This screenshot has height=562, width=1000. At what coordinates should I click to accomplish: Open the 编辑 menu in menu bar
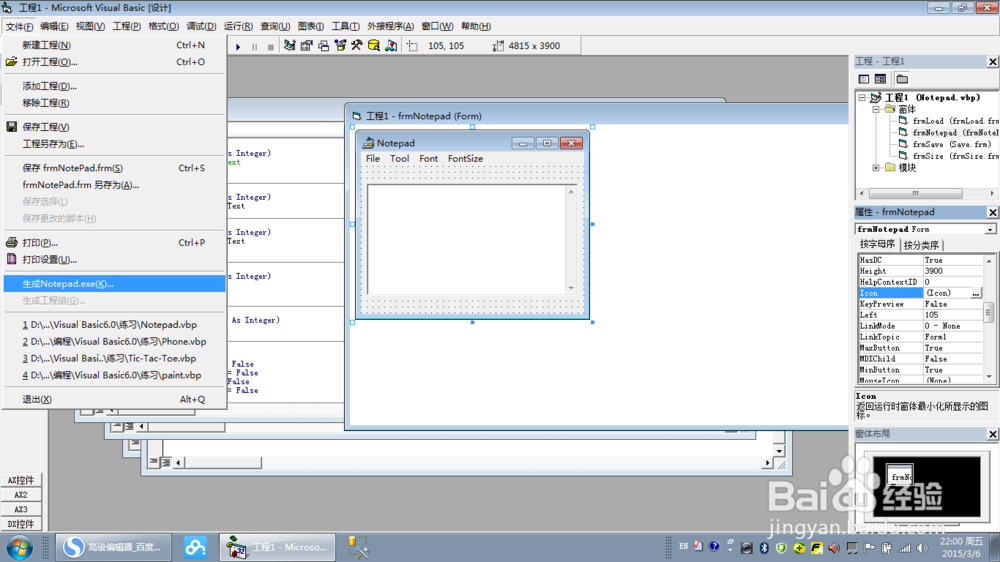click(54, 26)
